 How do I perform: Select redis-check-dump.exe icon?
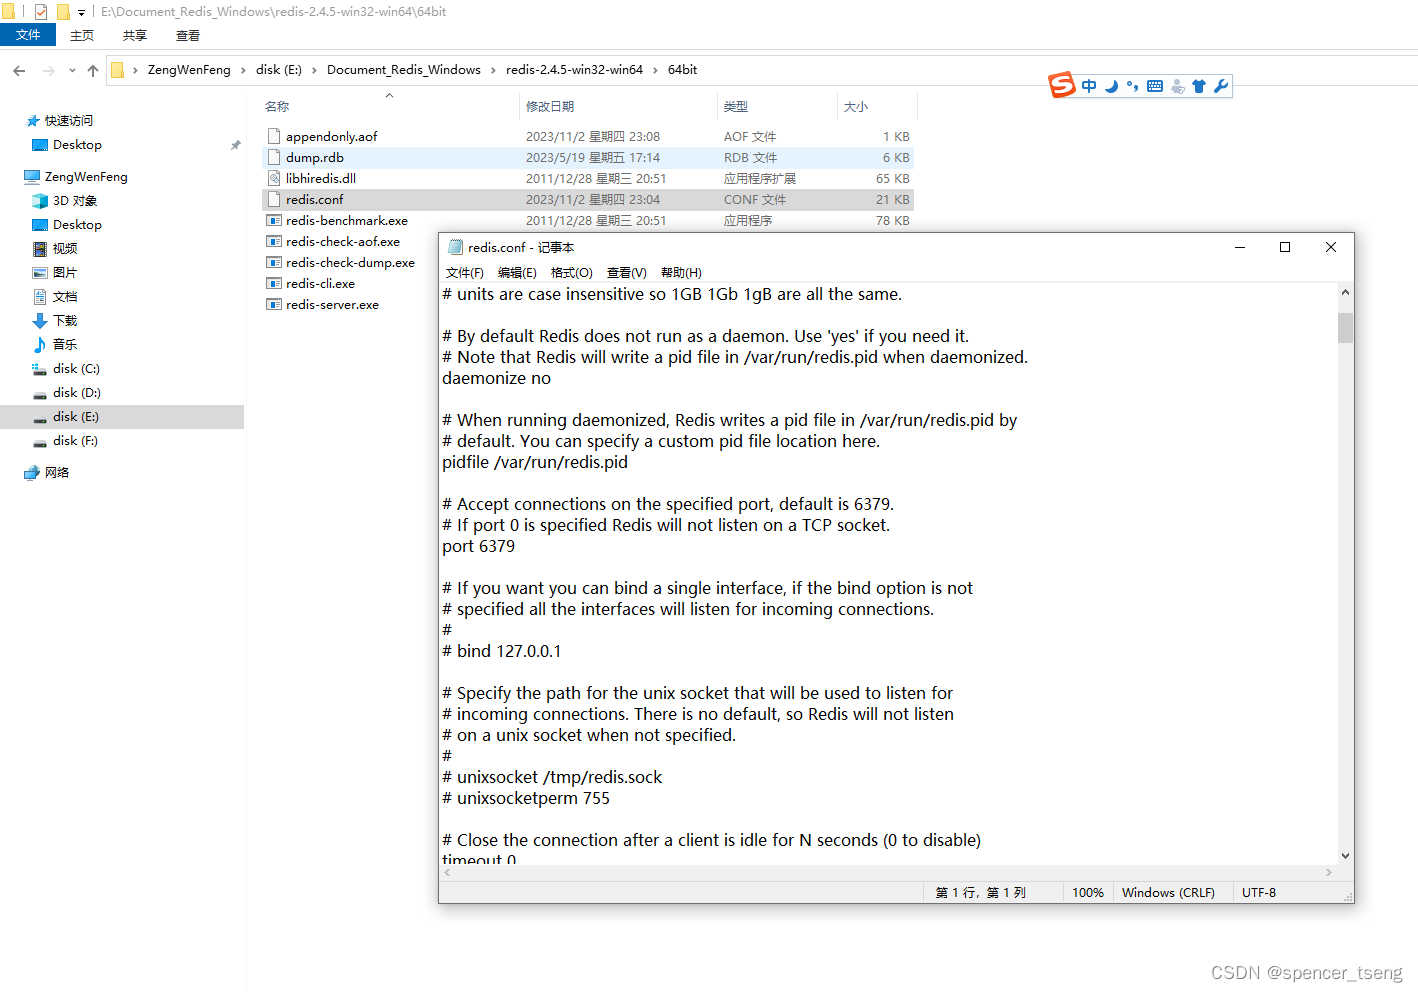point(274,262)
